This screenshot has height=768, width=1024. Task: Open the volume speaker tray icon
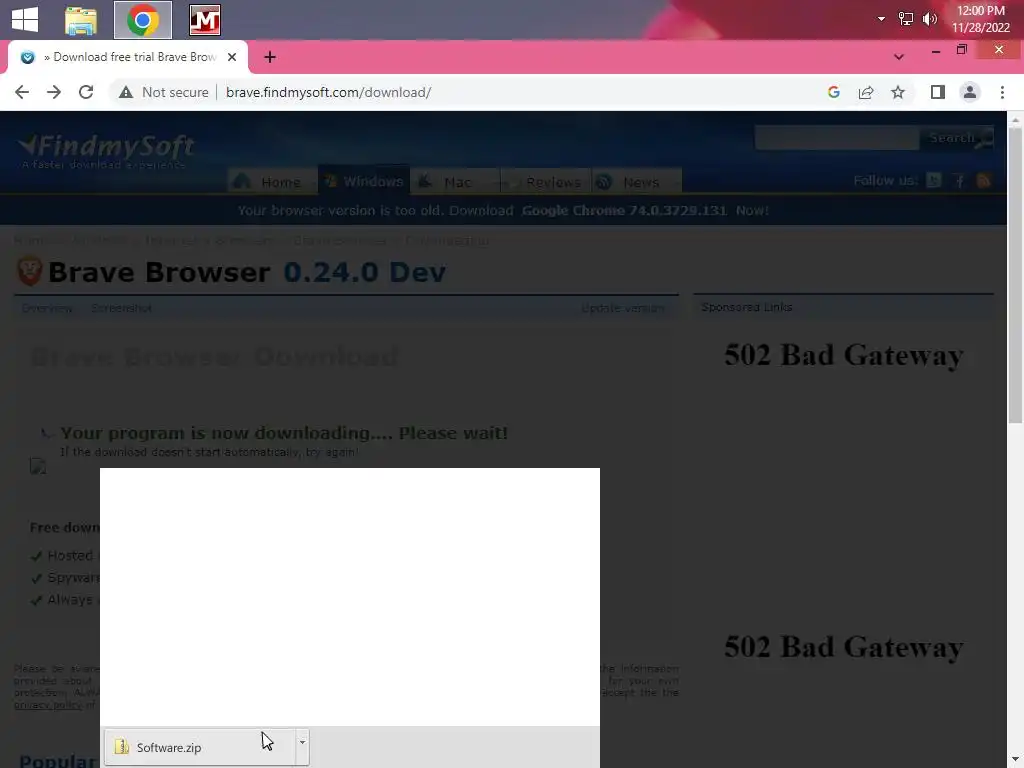point(929,19)
